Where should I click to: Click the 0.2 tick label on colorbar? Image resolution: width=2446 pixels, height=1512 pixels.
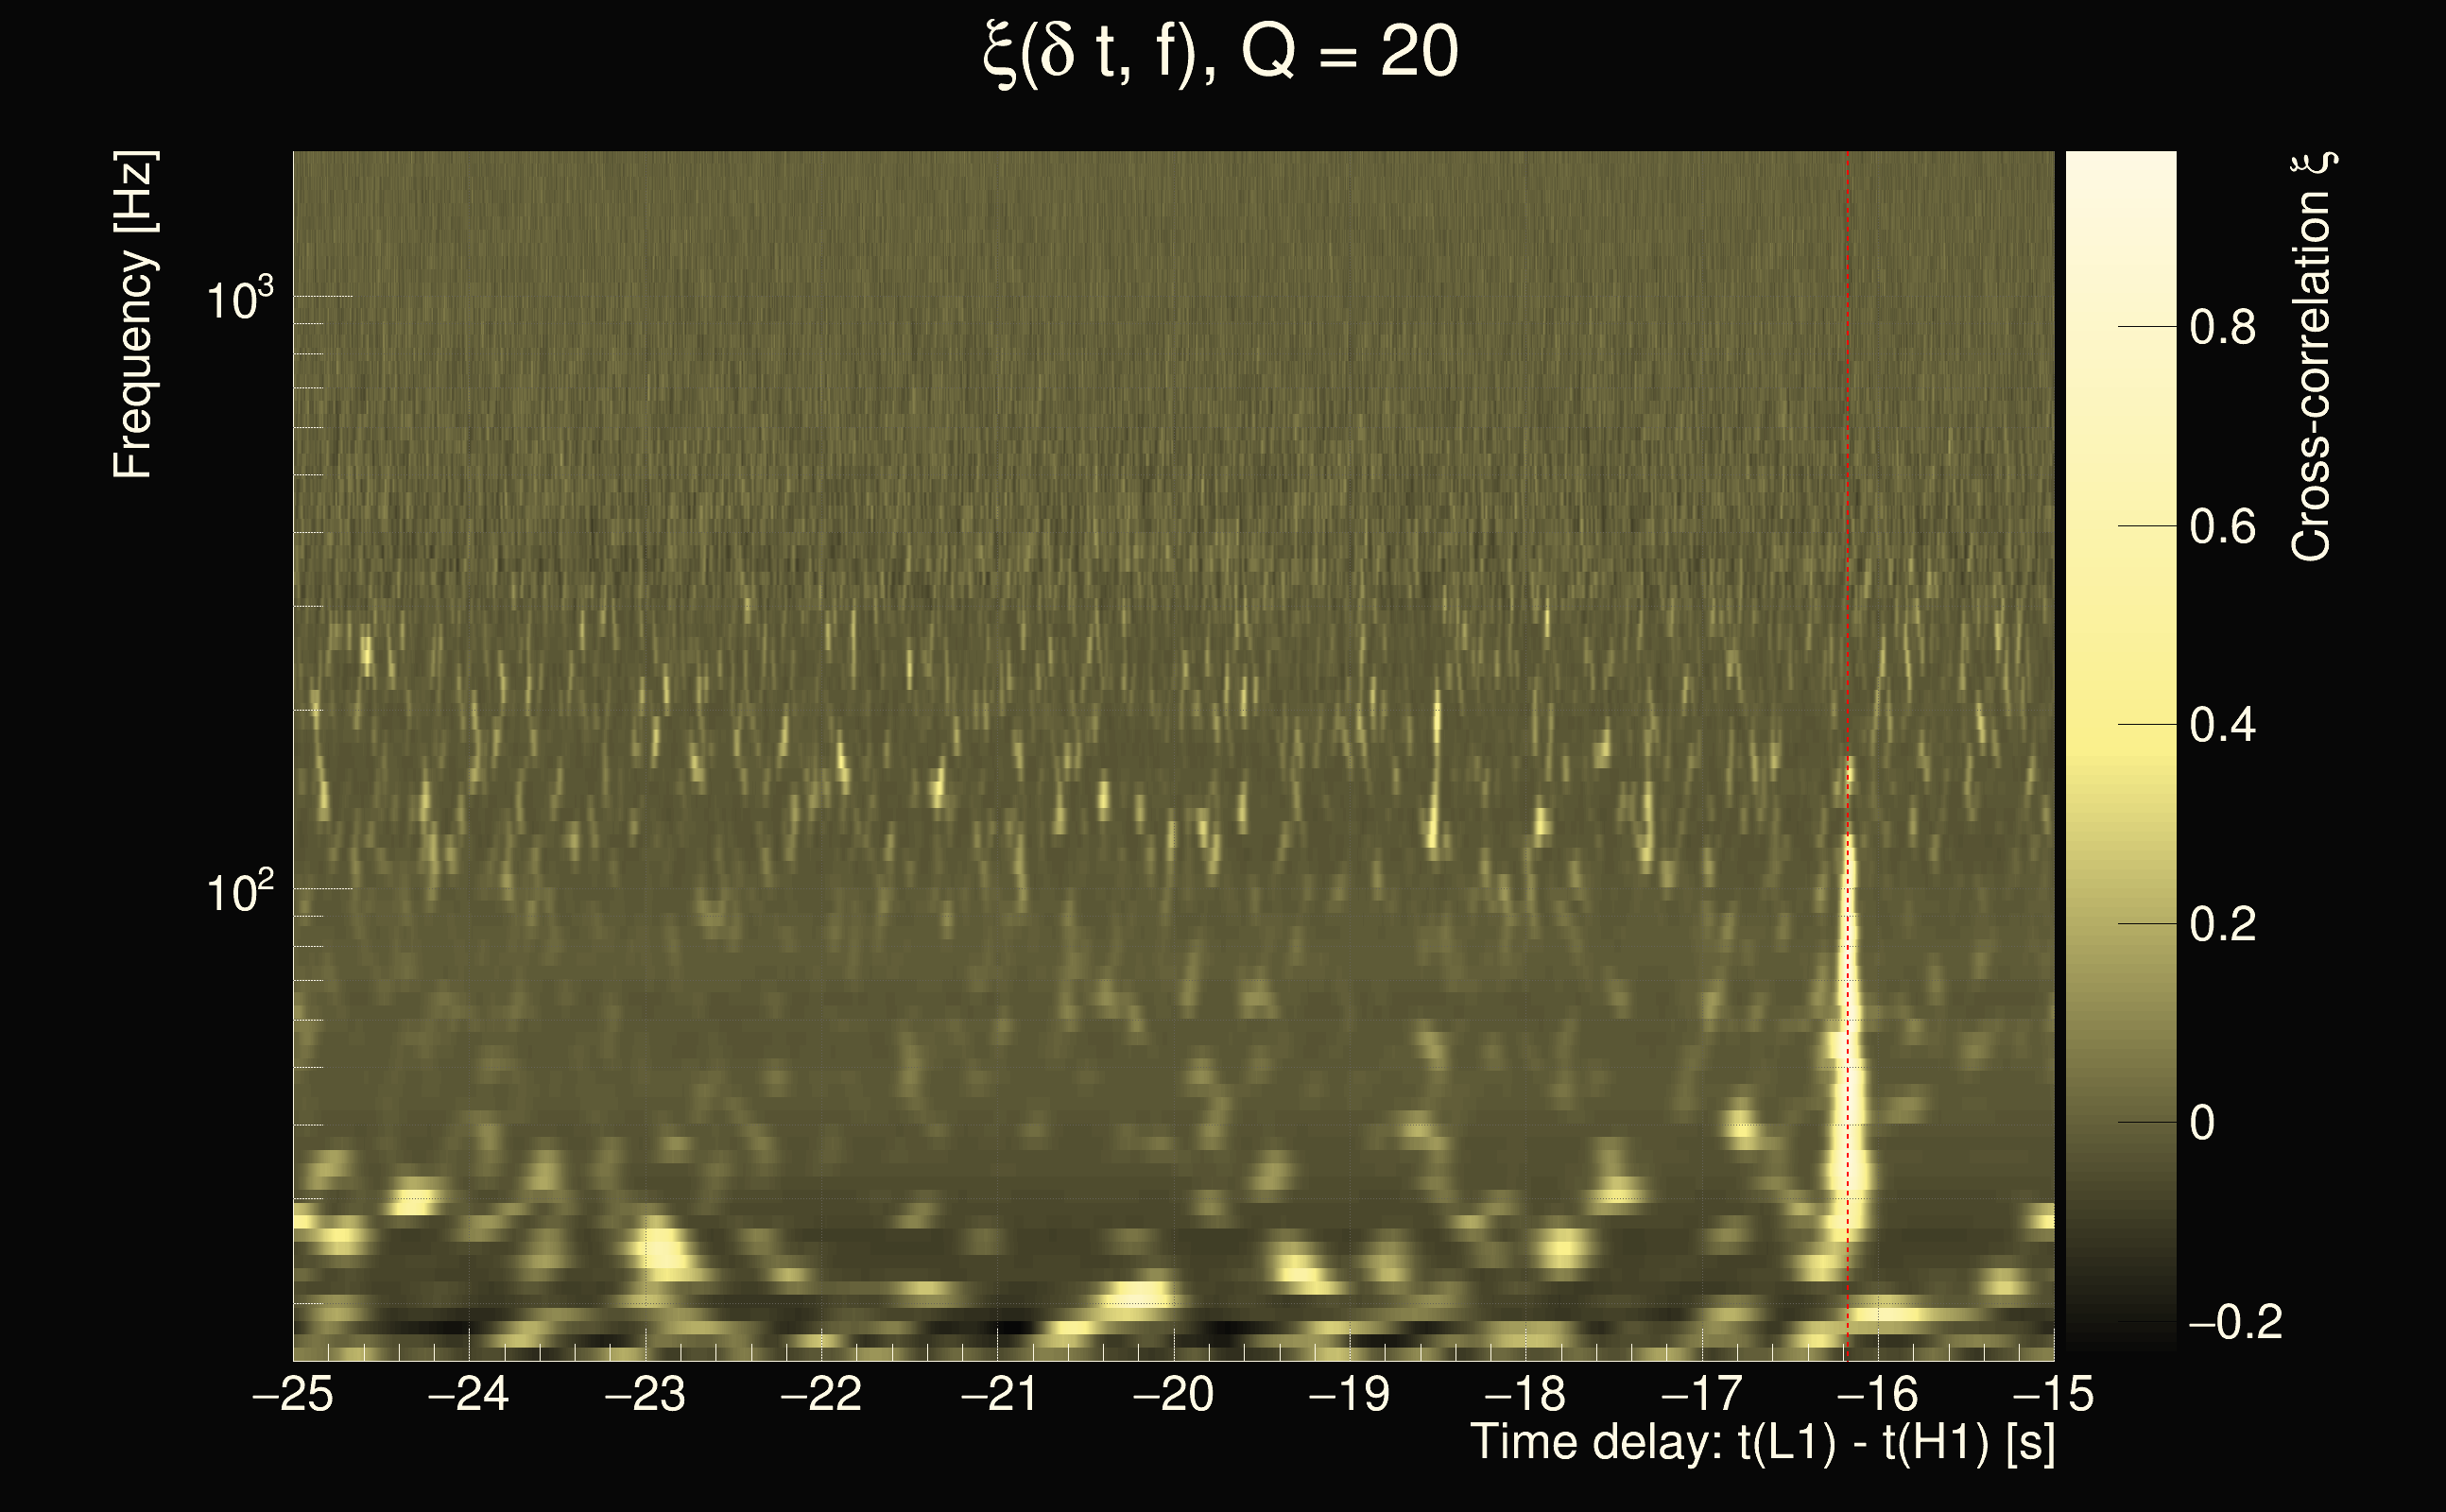click(2222, 924)
